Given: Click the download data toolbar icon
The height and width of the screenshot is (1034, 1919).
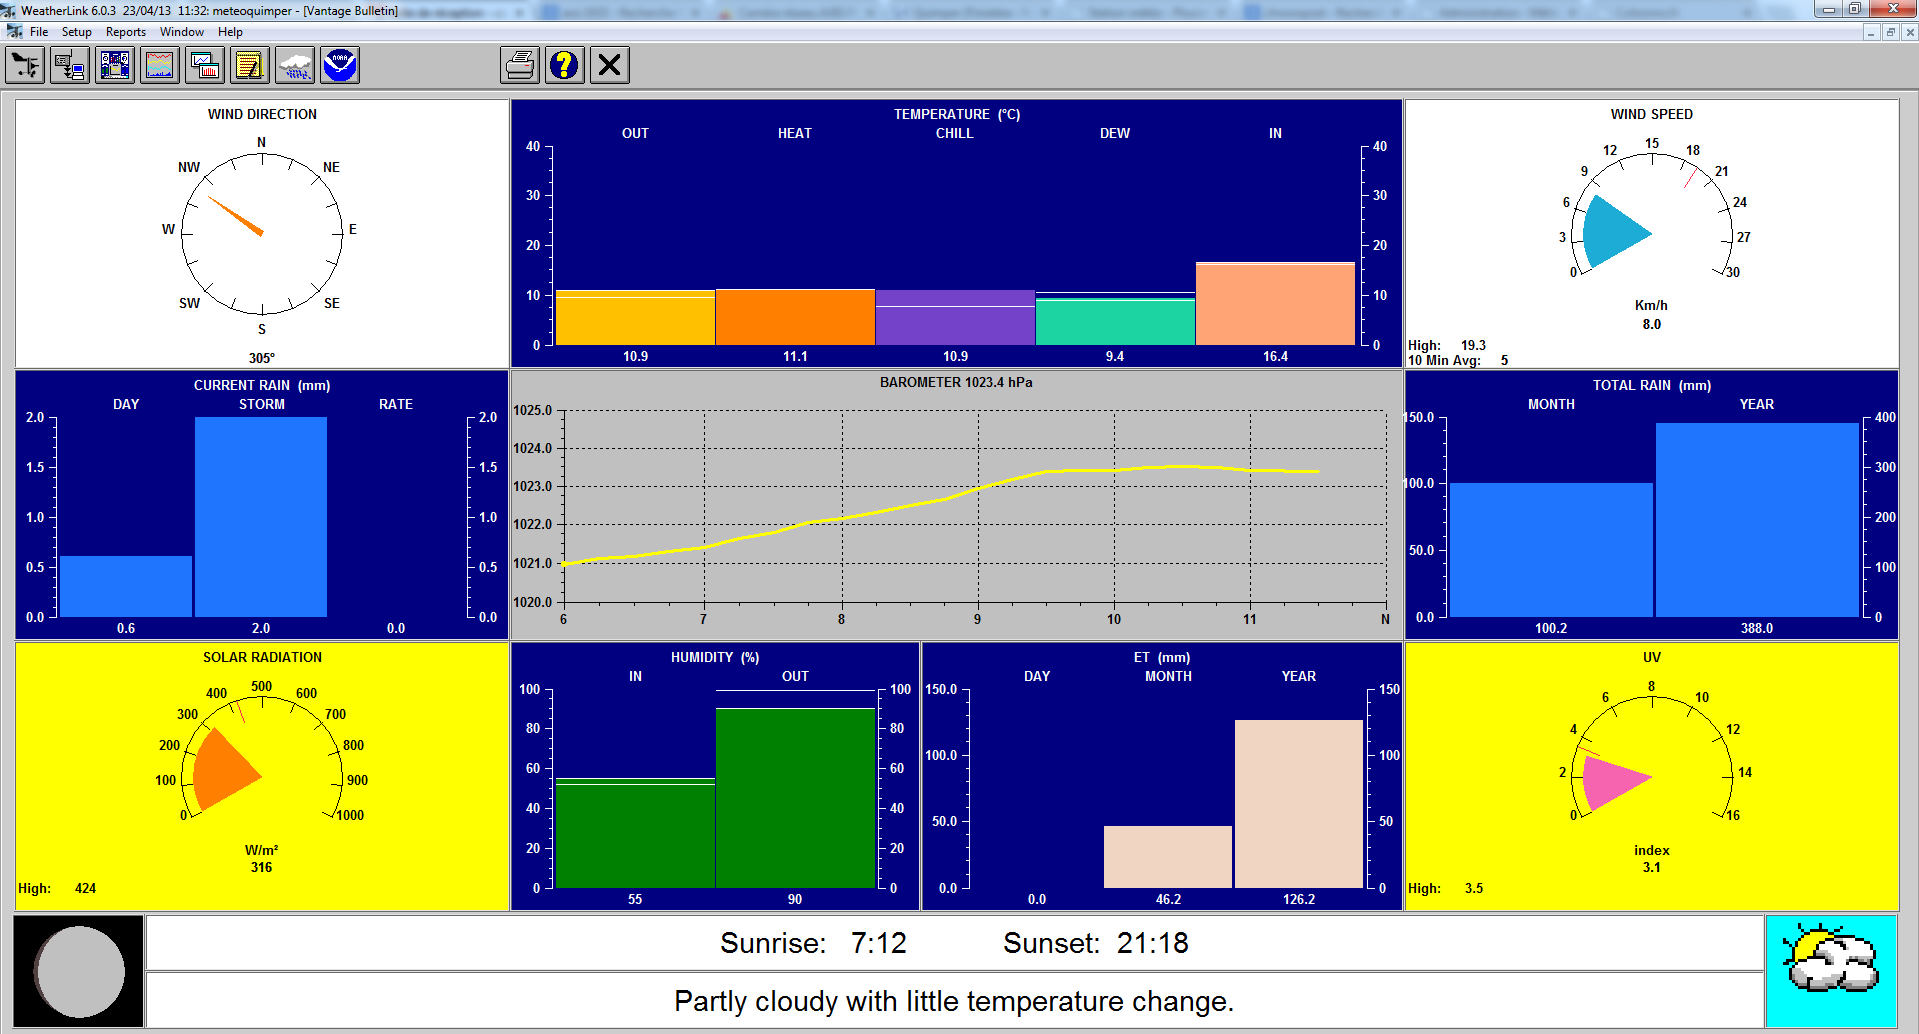Looking at the screenshot, I should point(70,66).
